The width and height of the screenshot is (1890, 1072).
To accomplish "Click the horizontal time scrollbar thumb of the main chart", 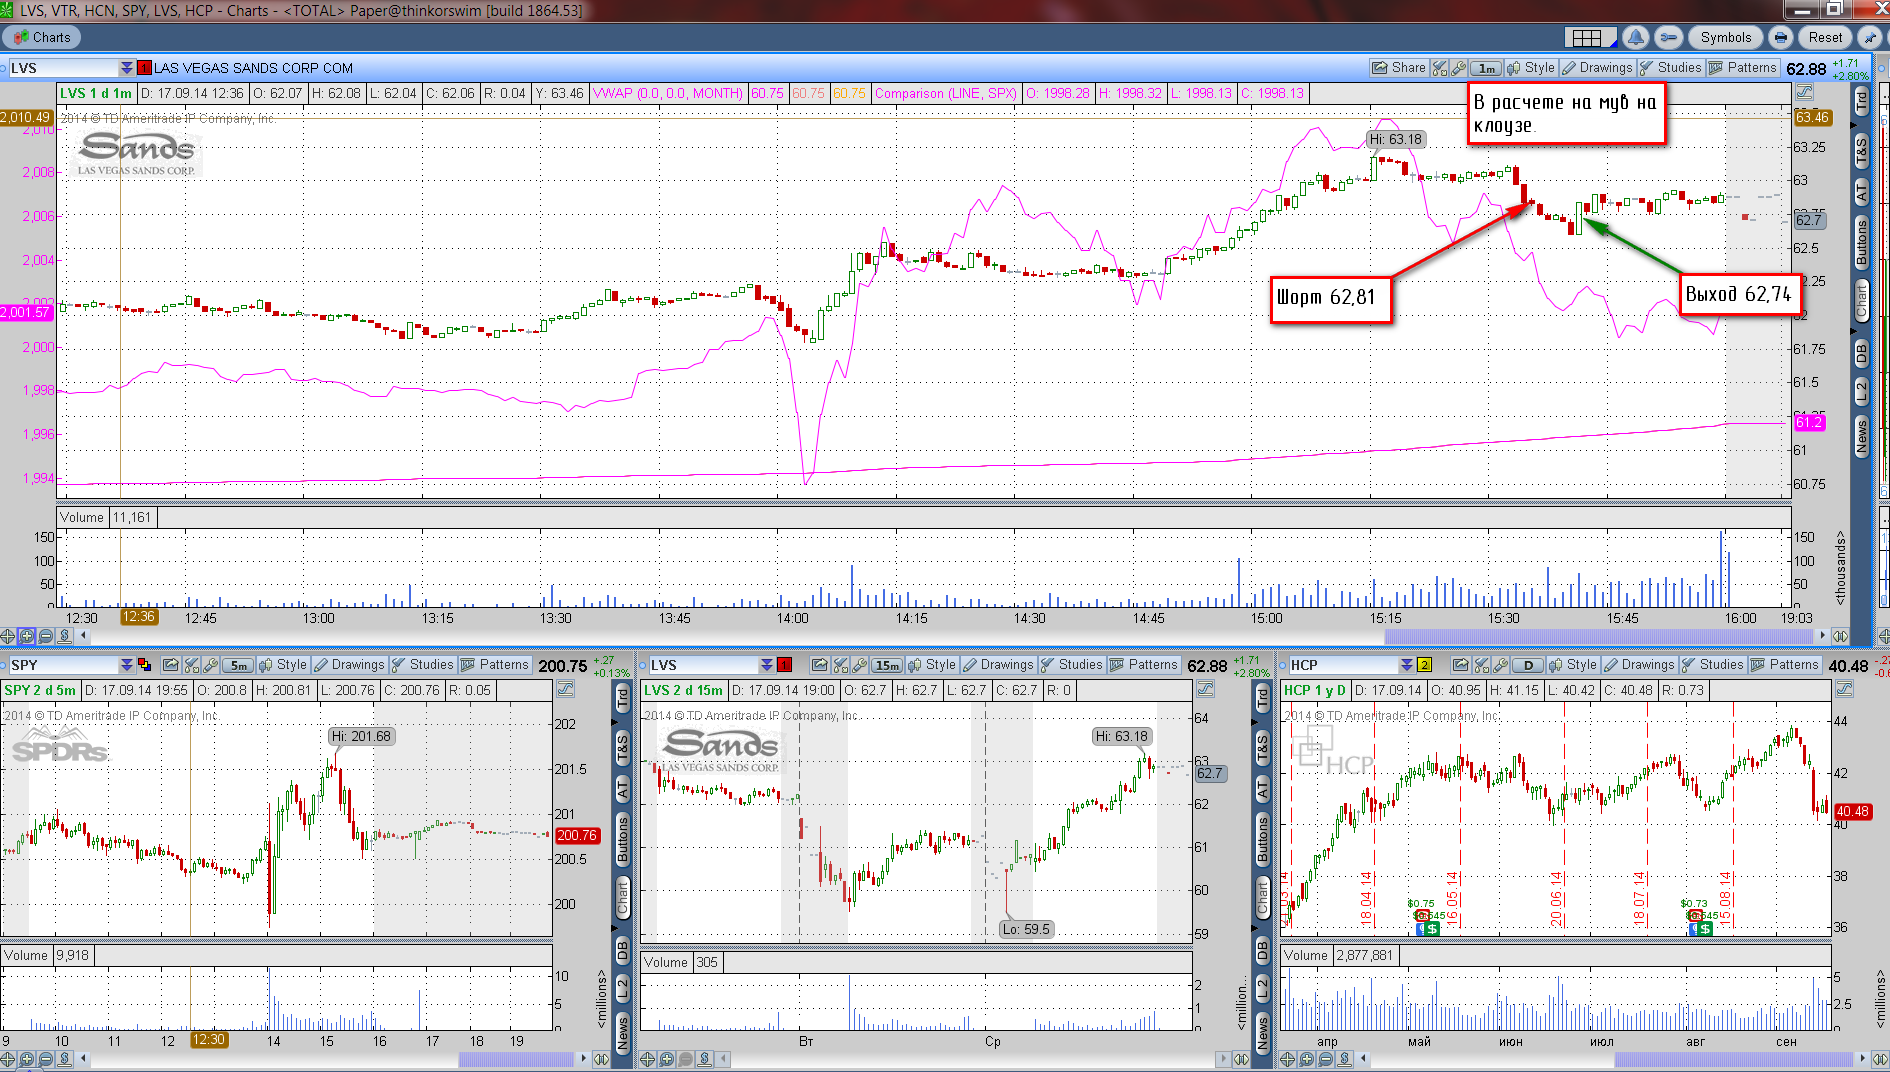I will click(1598, 636).
